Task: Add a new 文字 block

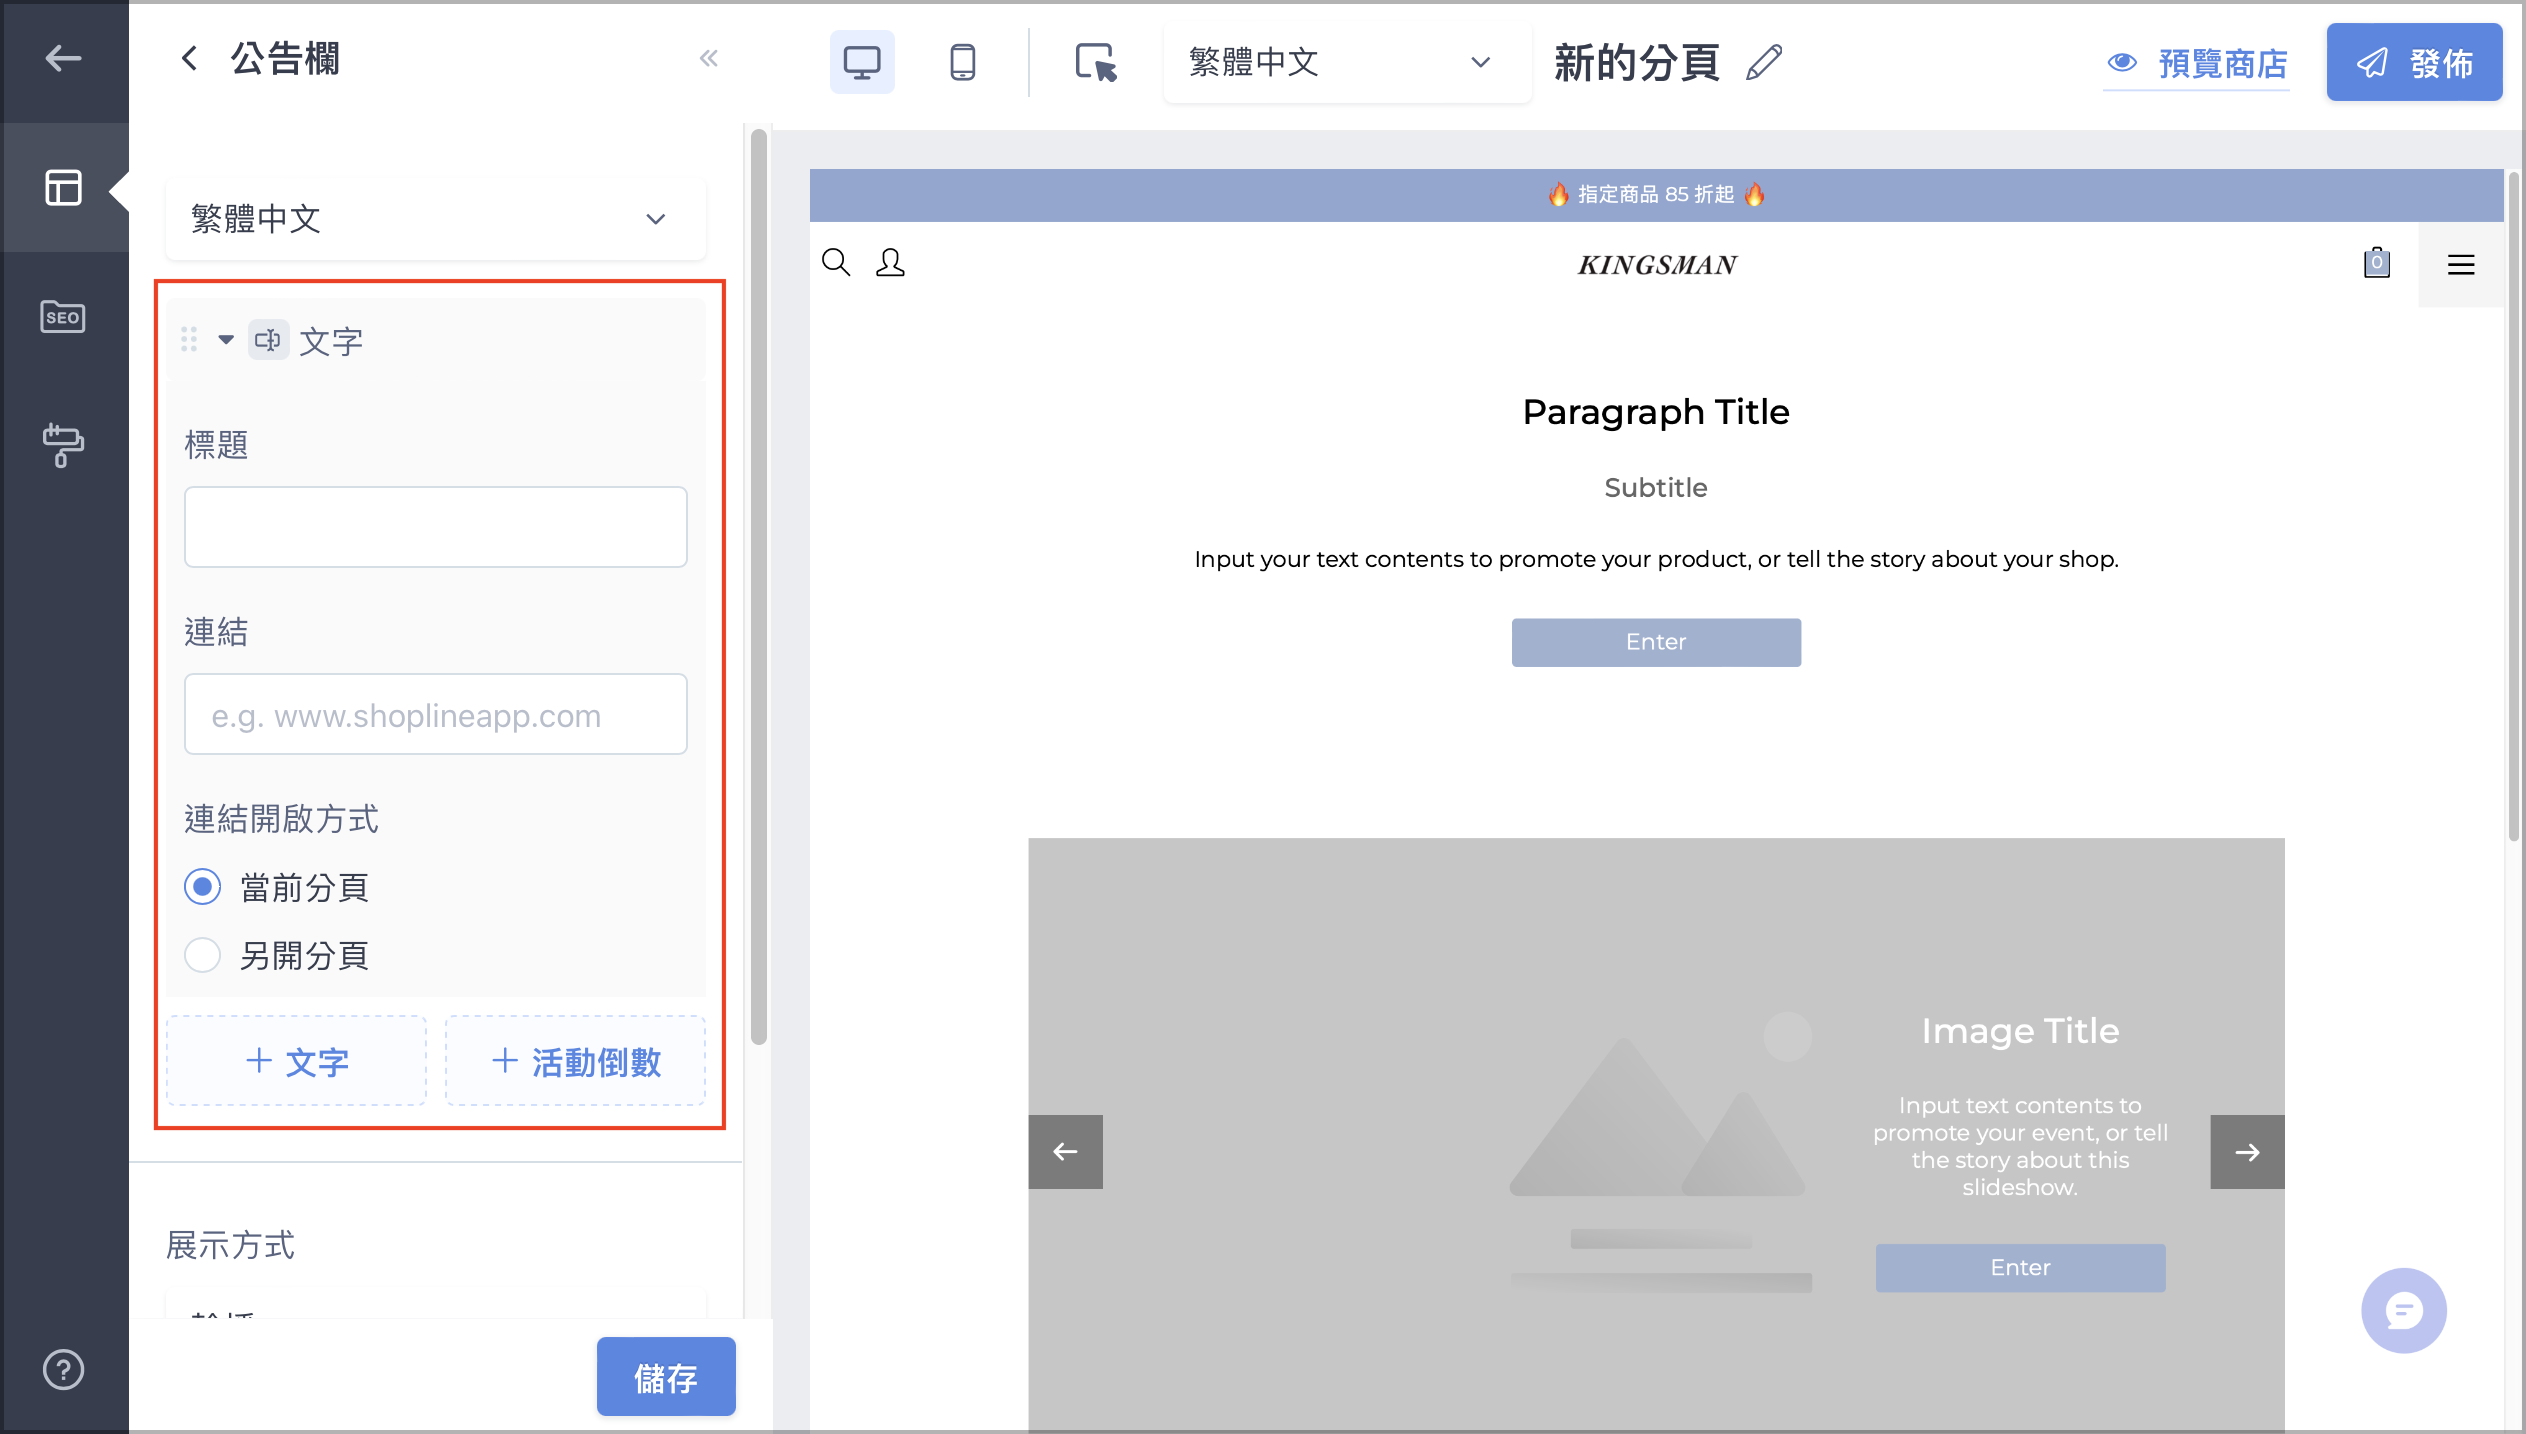Action: point(296,1061)
